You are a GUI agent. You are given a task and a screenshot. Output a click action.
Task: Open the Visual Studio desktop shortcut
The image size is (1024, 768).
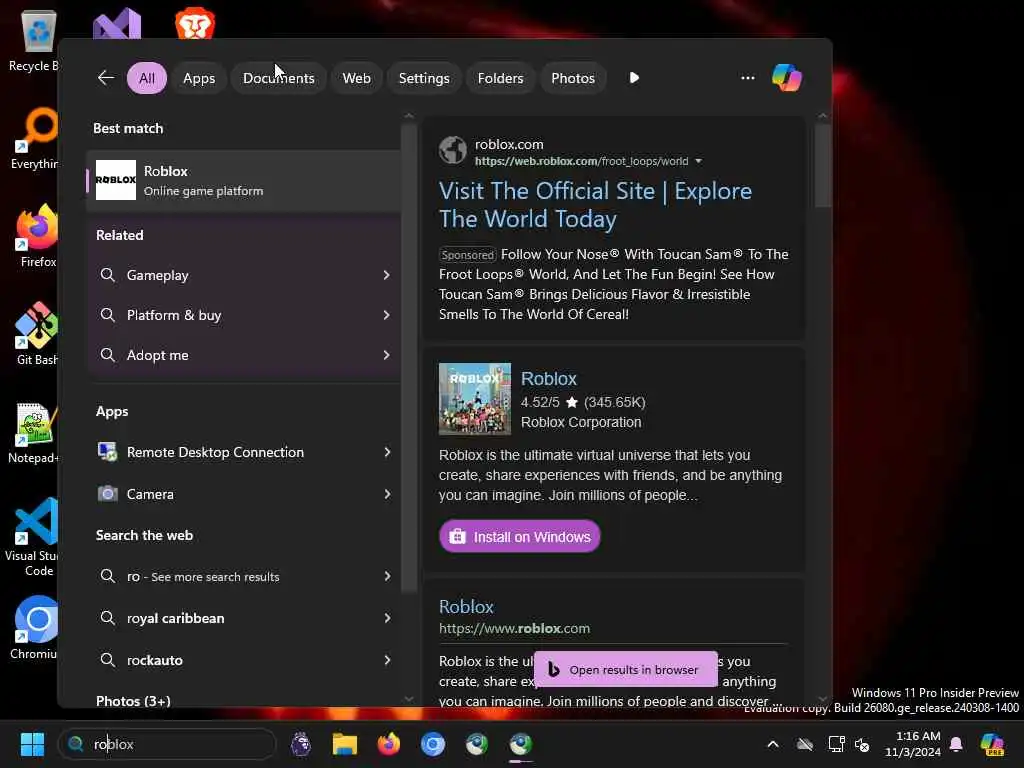coord(116,24)
